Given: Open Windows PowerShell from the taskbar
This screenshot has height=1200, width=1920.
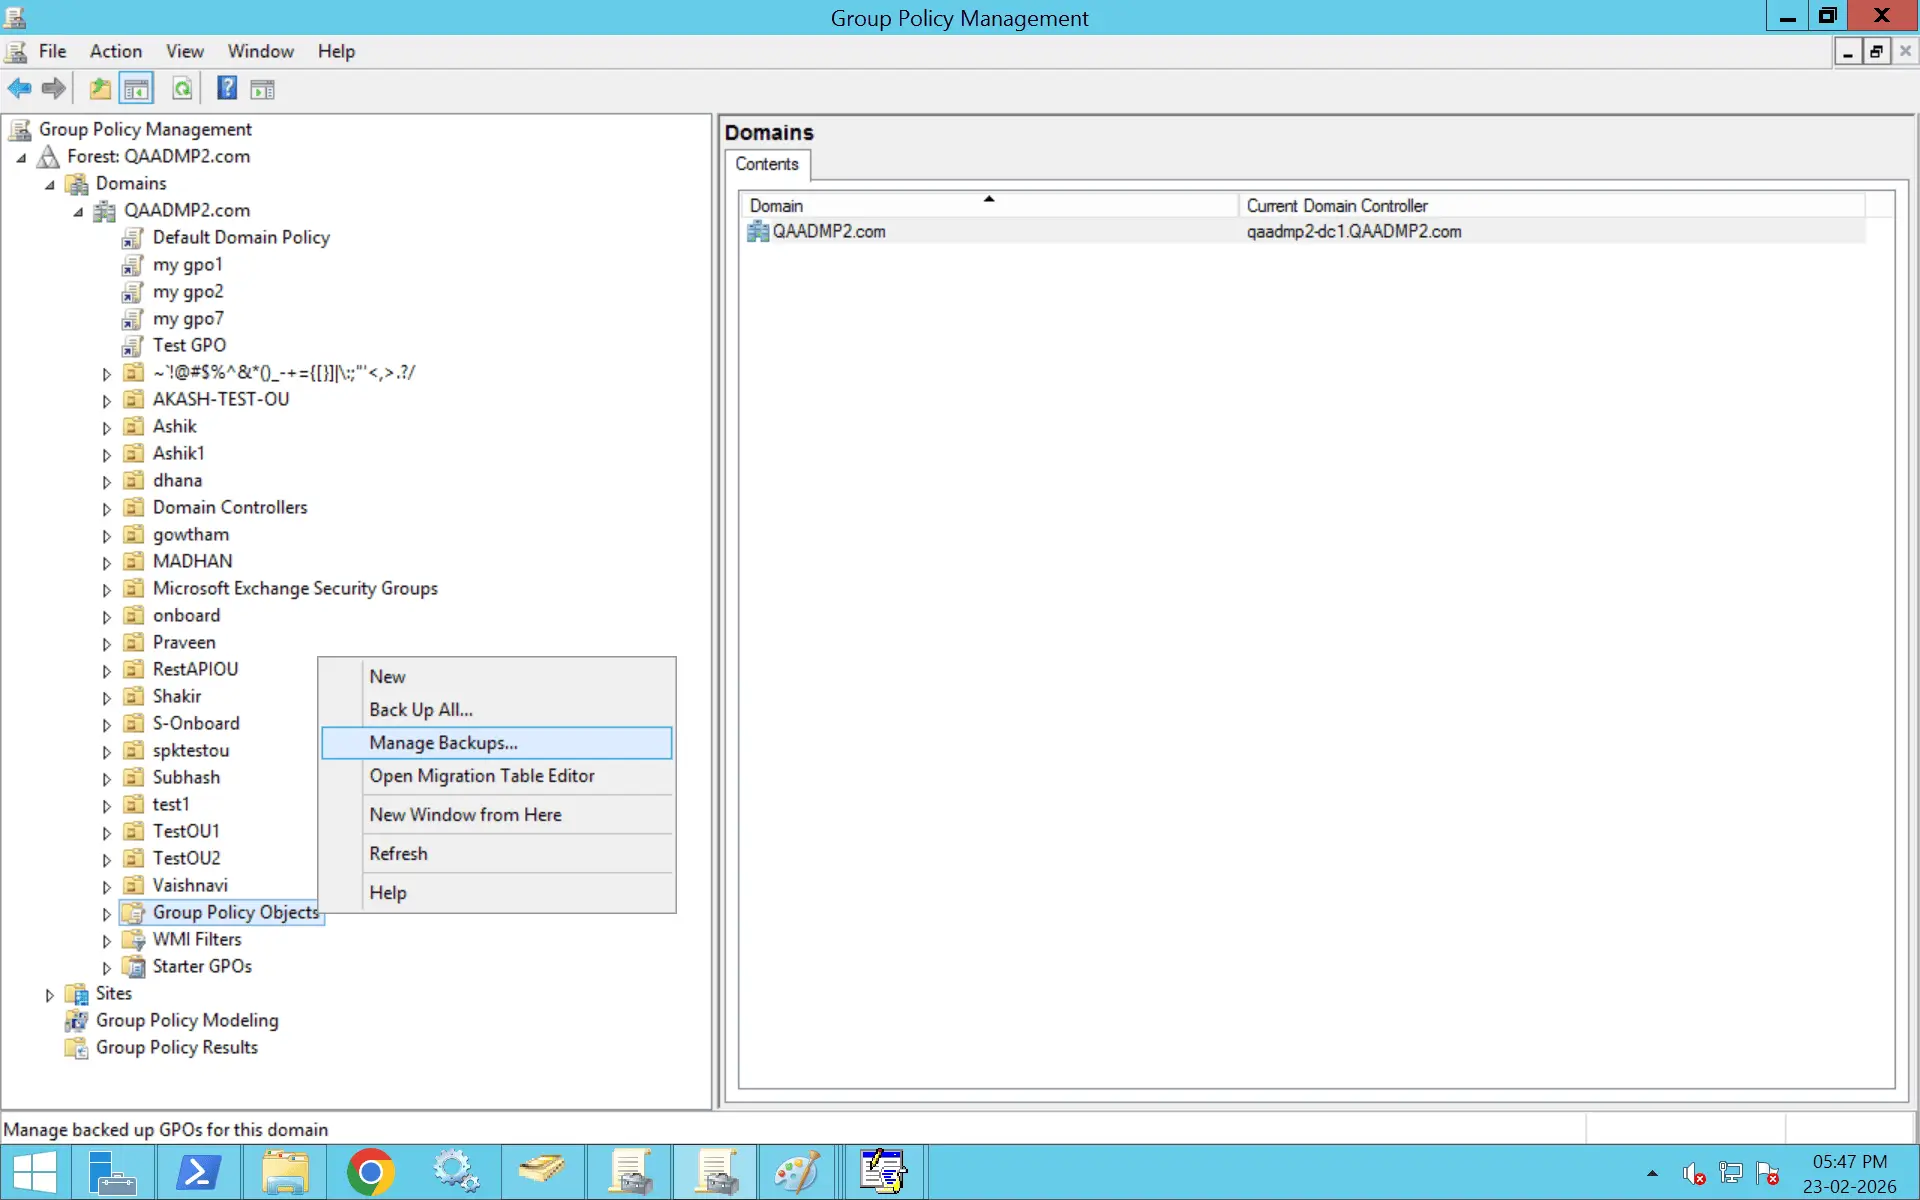Looking at the screenshot, I should [x=199, y=1170].
